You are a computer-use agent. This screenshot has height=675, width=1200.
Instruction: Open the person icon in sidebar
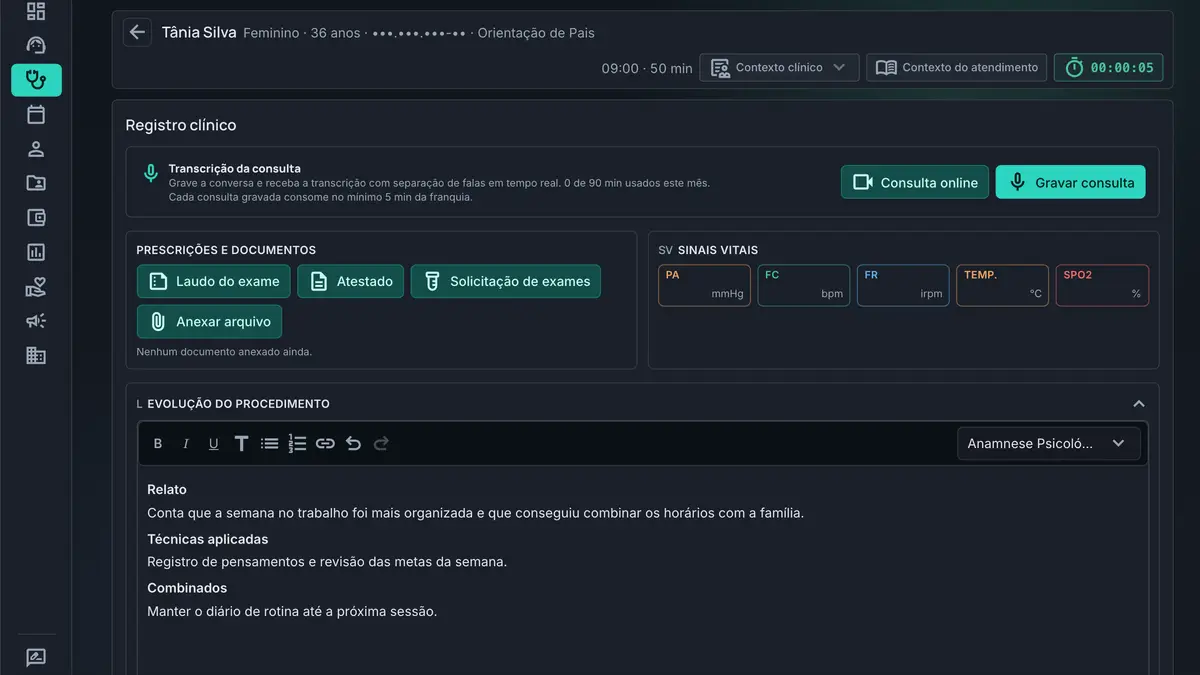(x=36, y=149)
